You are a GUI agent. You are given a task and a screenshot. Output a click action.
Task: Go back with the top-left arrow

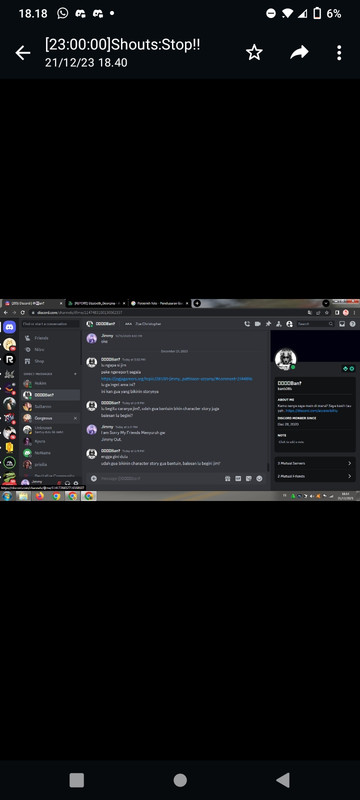click(x=22, y=53)
